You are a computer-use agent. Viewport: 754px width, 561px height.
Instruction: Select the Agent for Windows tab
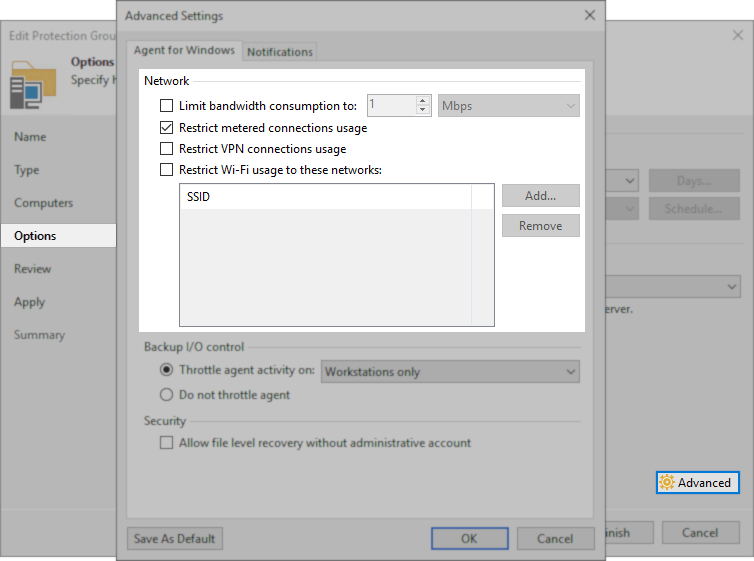[x=184, y=50]
